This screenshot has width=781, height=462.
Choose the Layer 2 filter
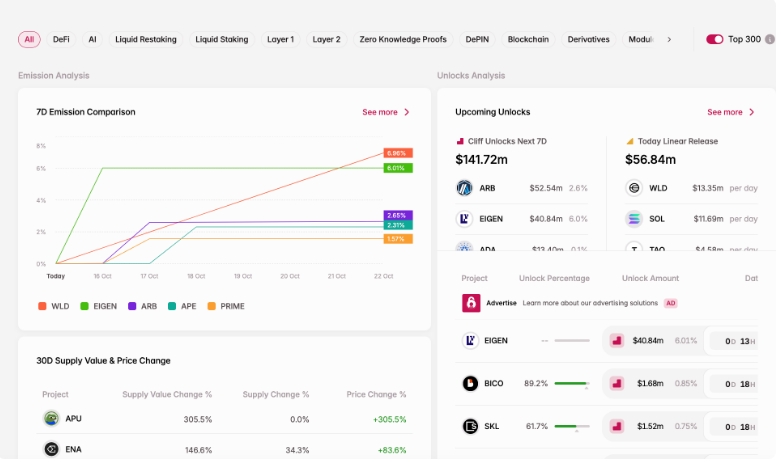click(326, 39)
